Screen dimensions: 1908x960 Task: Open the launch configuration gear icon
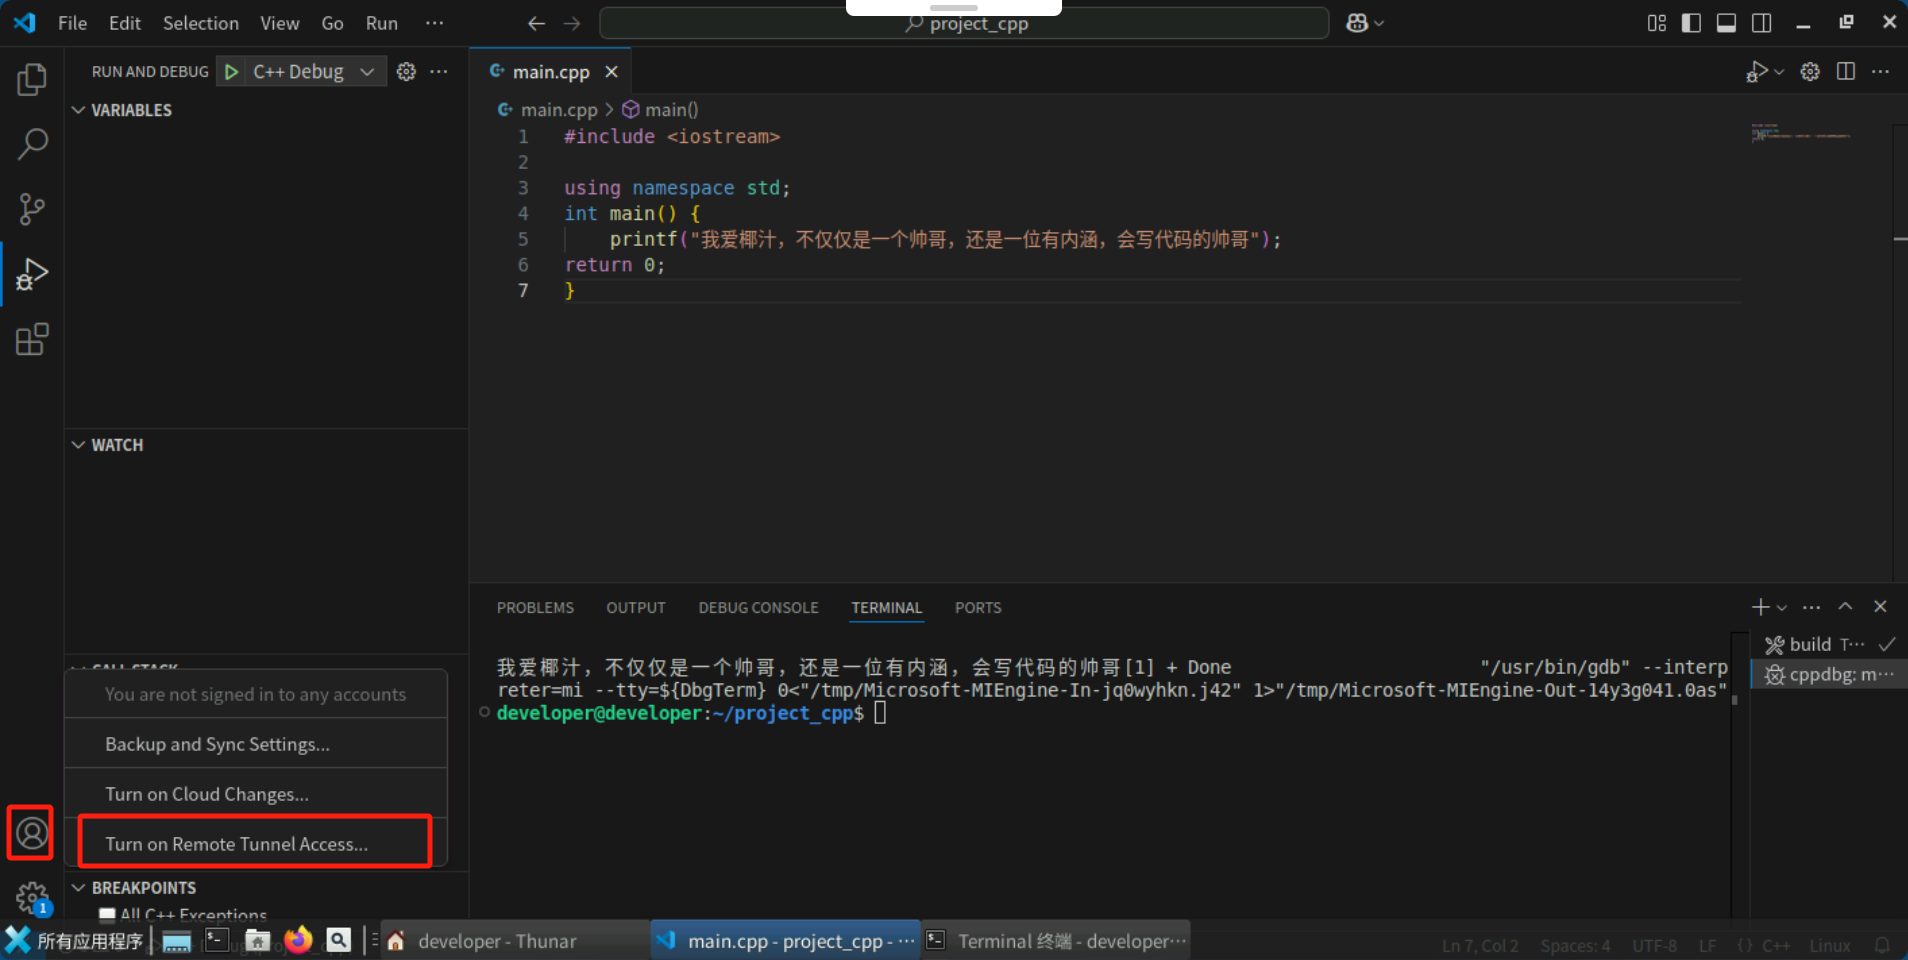pos(405,71)
